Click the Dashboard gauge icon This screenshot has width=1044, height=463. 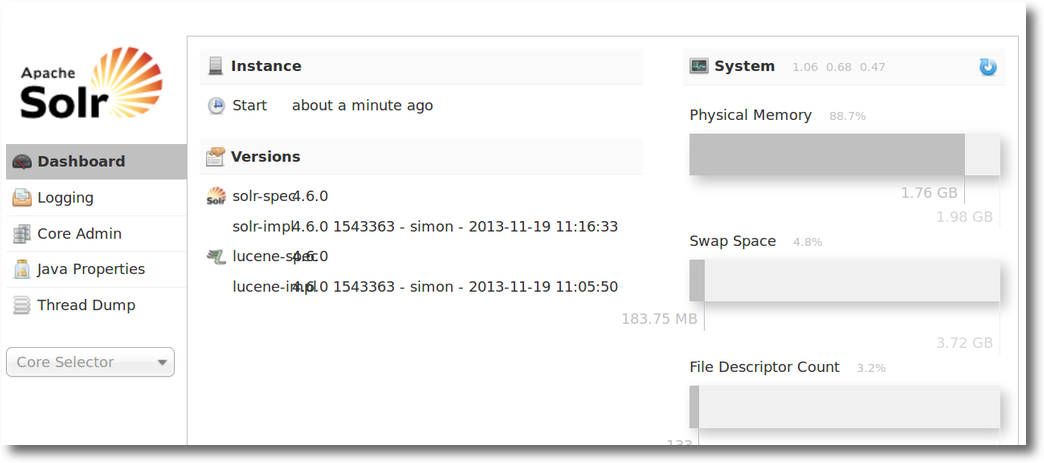click(22, 162)
